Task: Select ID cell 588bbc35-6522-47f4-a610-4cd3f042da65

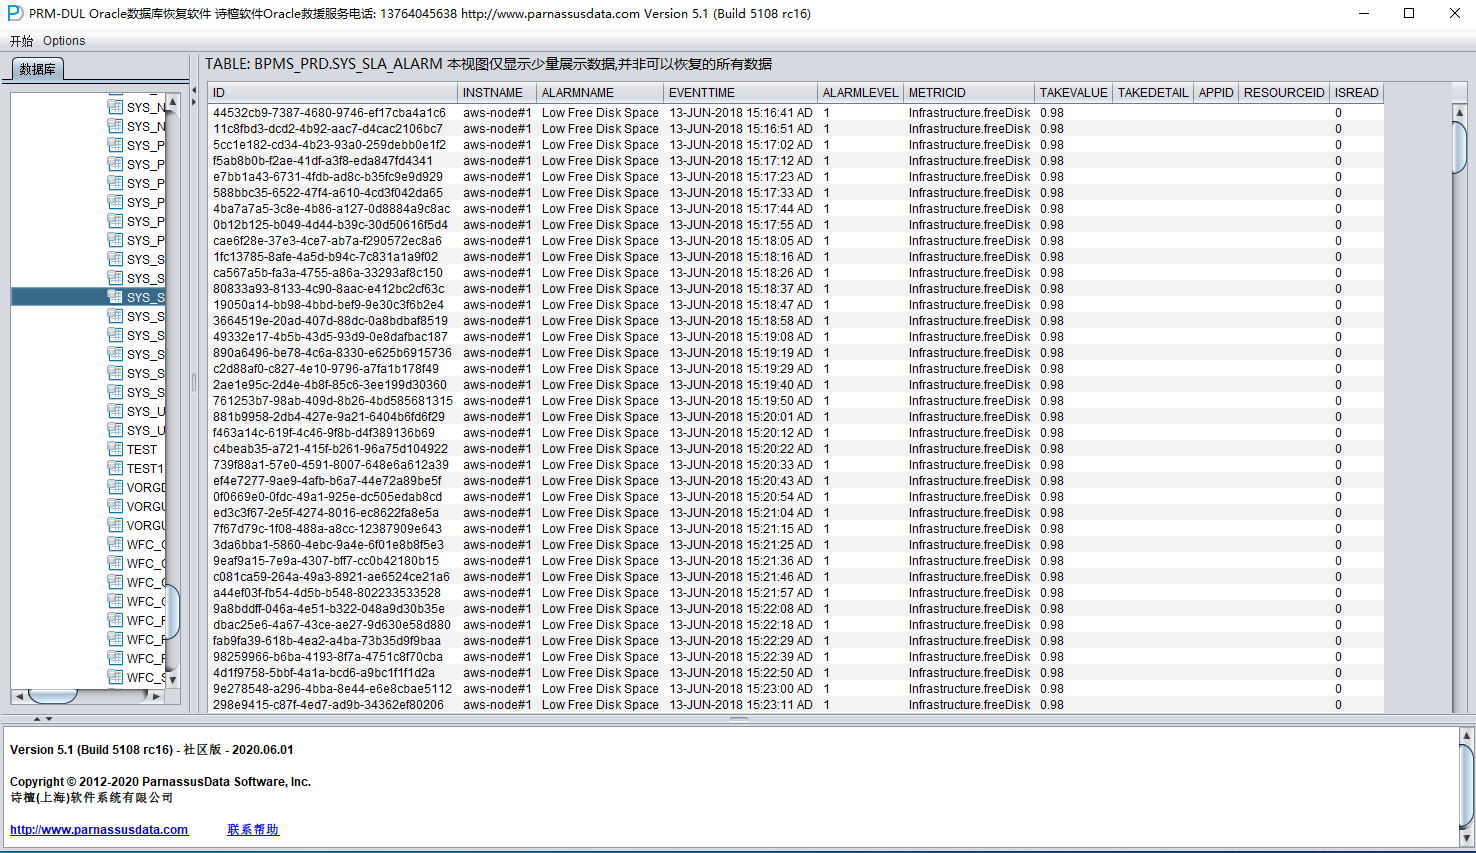Action: coord(333,193)
